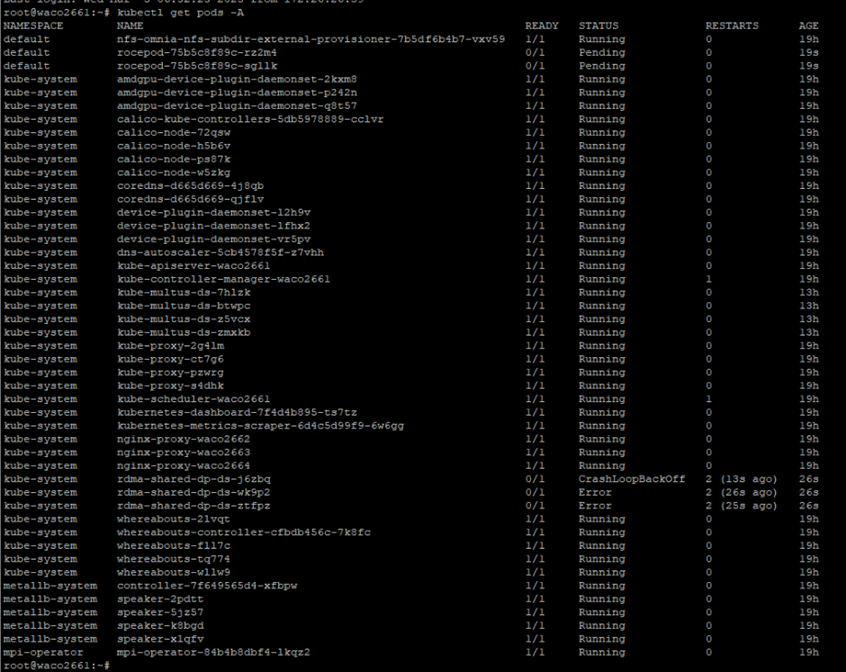Select coredns-d665d669-qjflv pod name

point(190,199)
